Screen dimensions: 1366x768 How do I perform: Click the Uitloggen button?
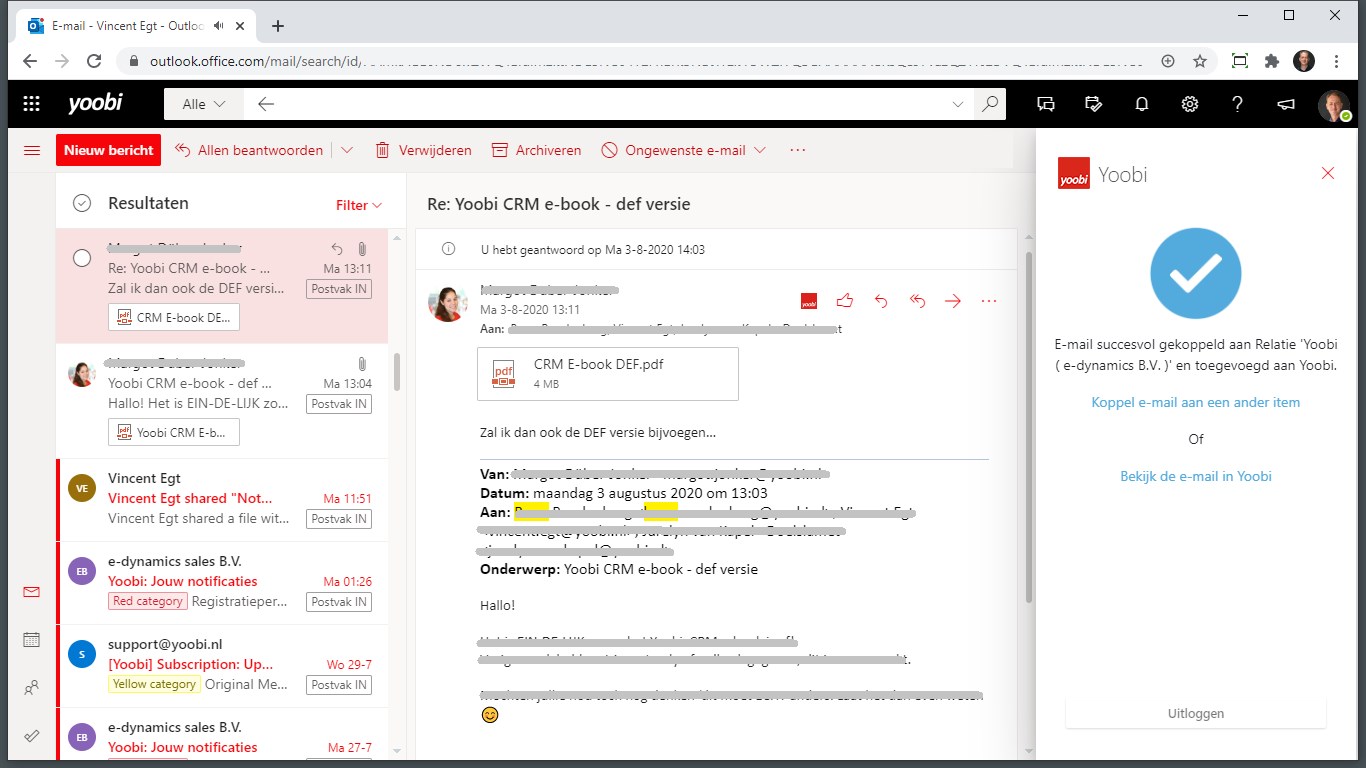click(x=1196, y=714)
